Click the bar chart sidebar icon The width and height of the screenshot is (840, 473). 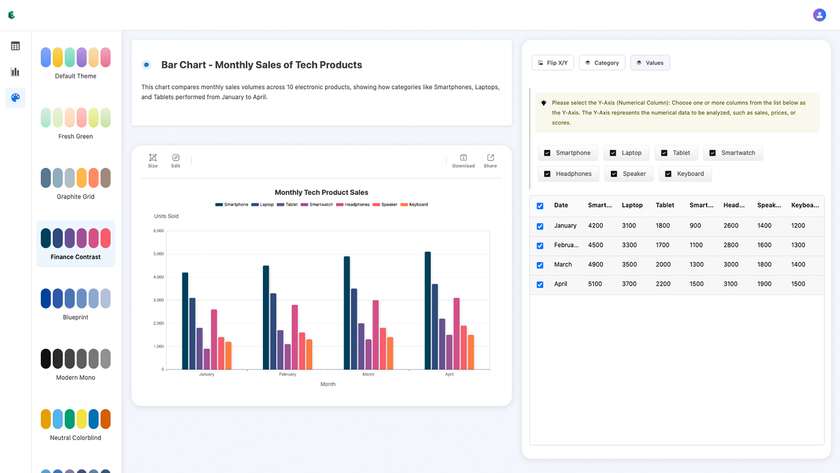coord(15,72)
